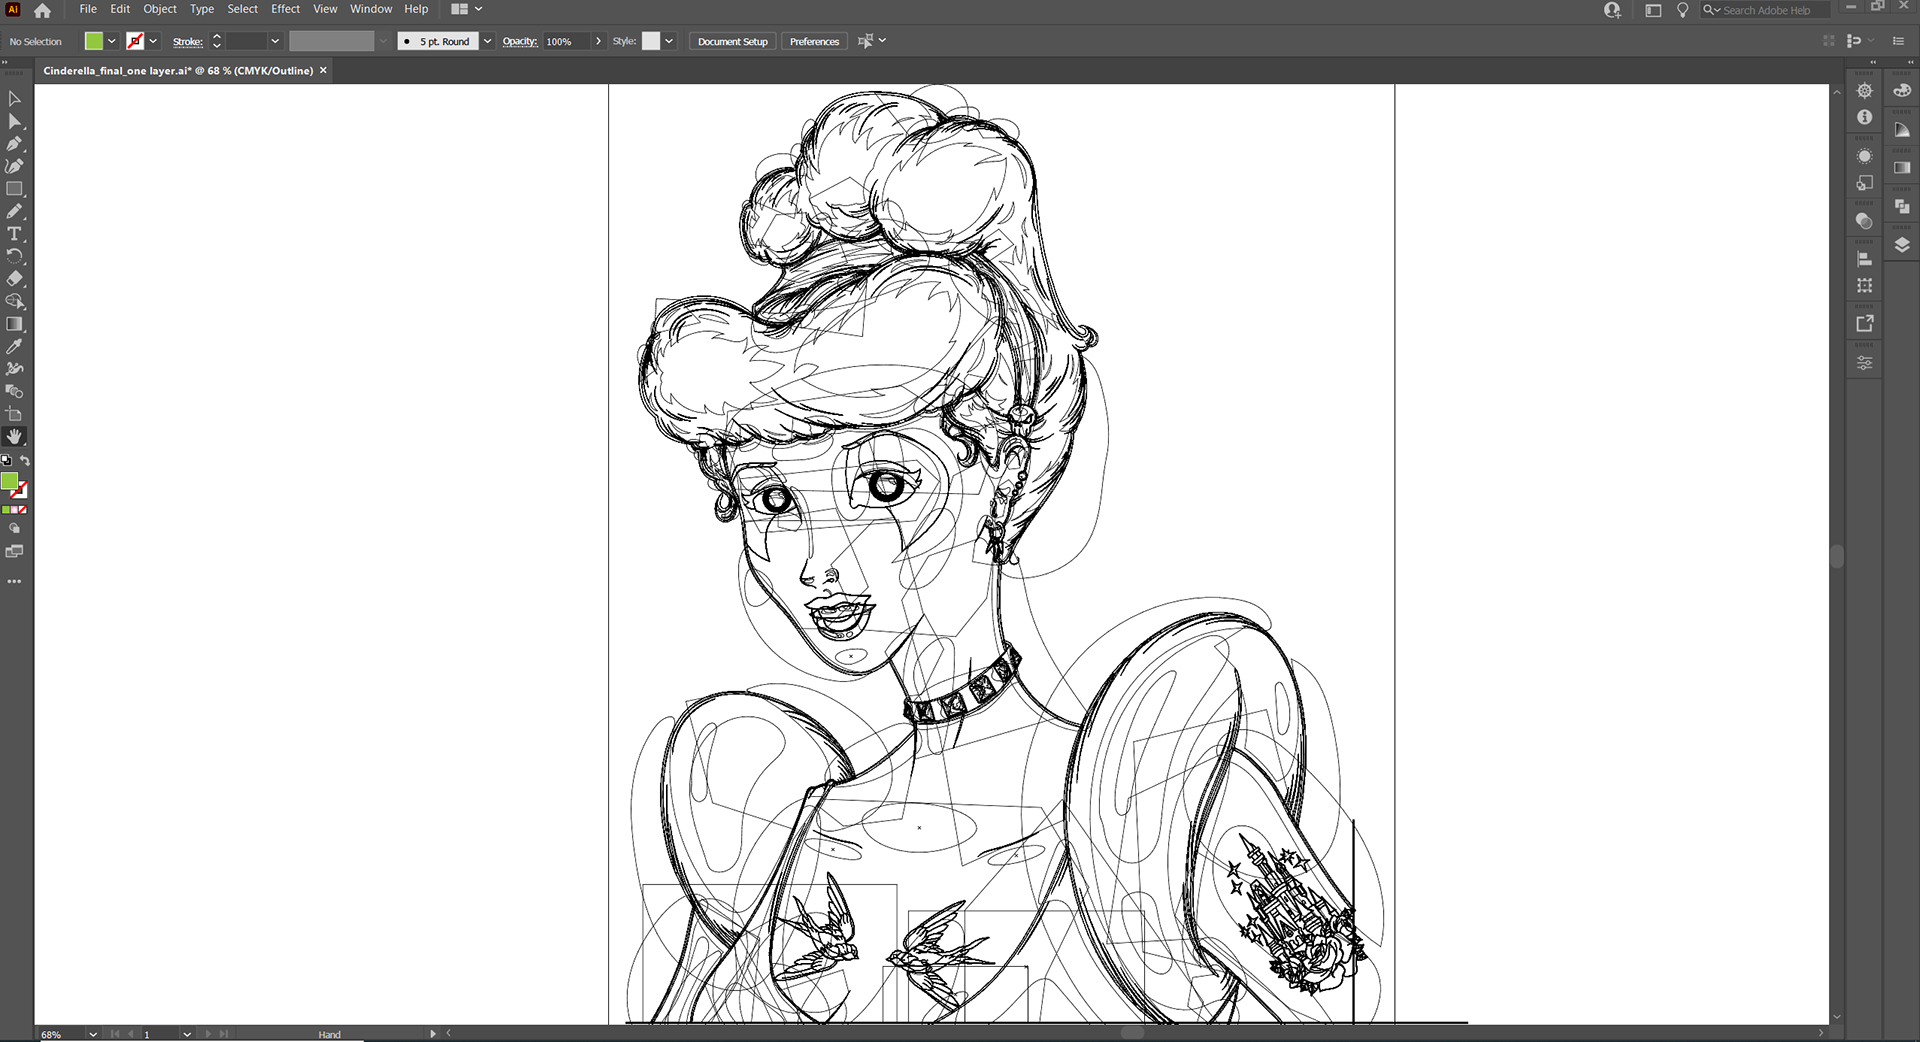This screenshot has height=1042, width=1920.
Task: Open the Properties panel (ship wheel) icon
Action: [x=1864, y=91]
